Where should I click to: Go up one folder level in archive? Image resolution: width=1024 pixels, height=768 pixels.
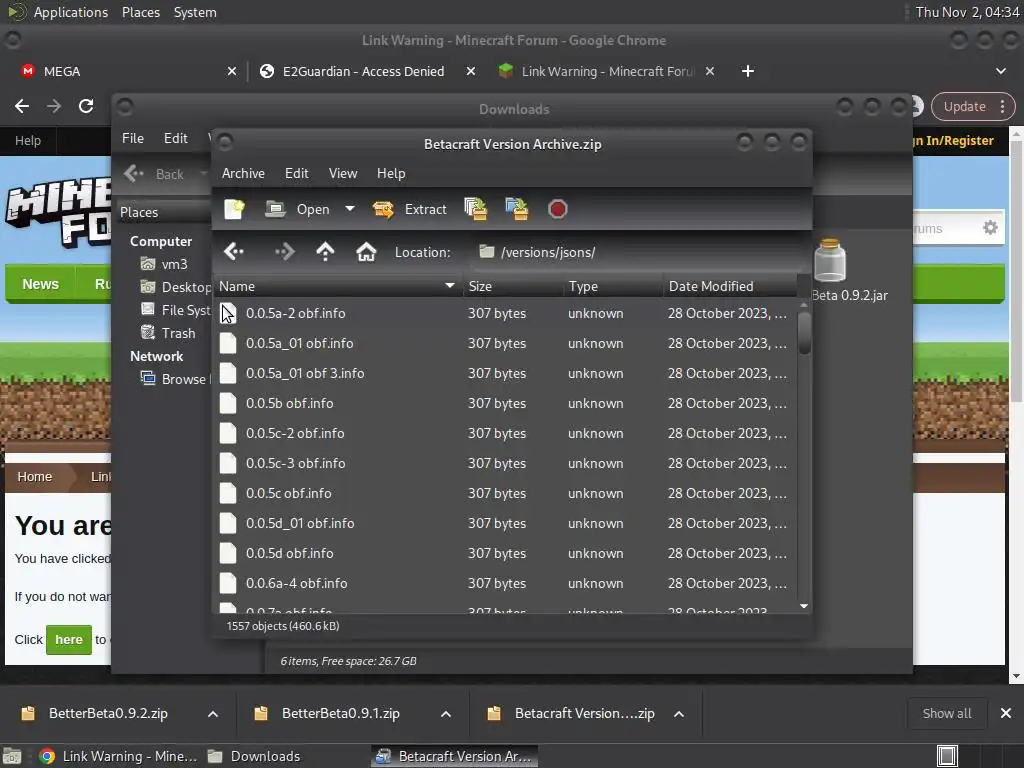point(325,251)
